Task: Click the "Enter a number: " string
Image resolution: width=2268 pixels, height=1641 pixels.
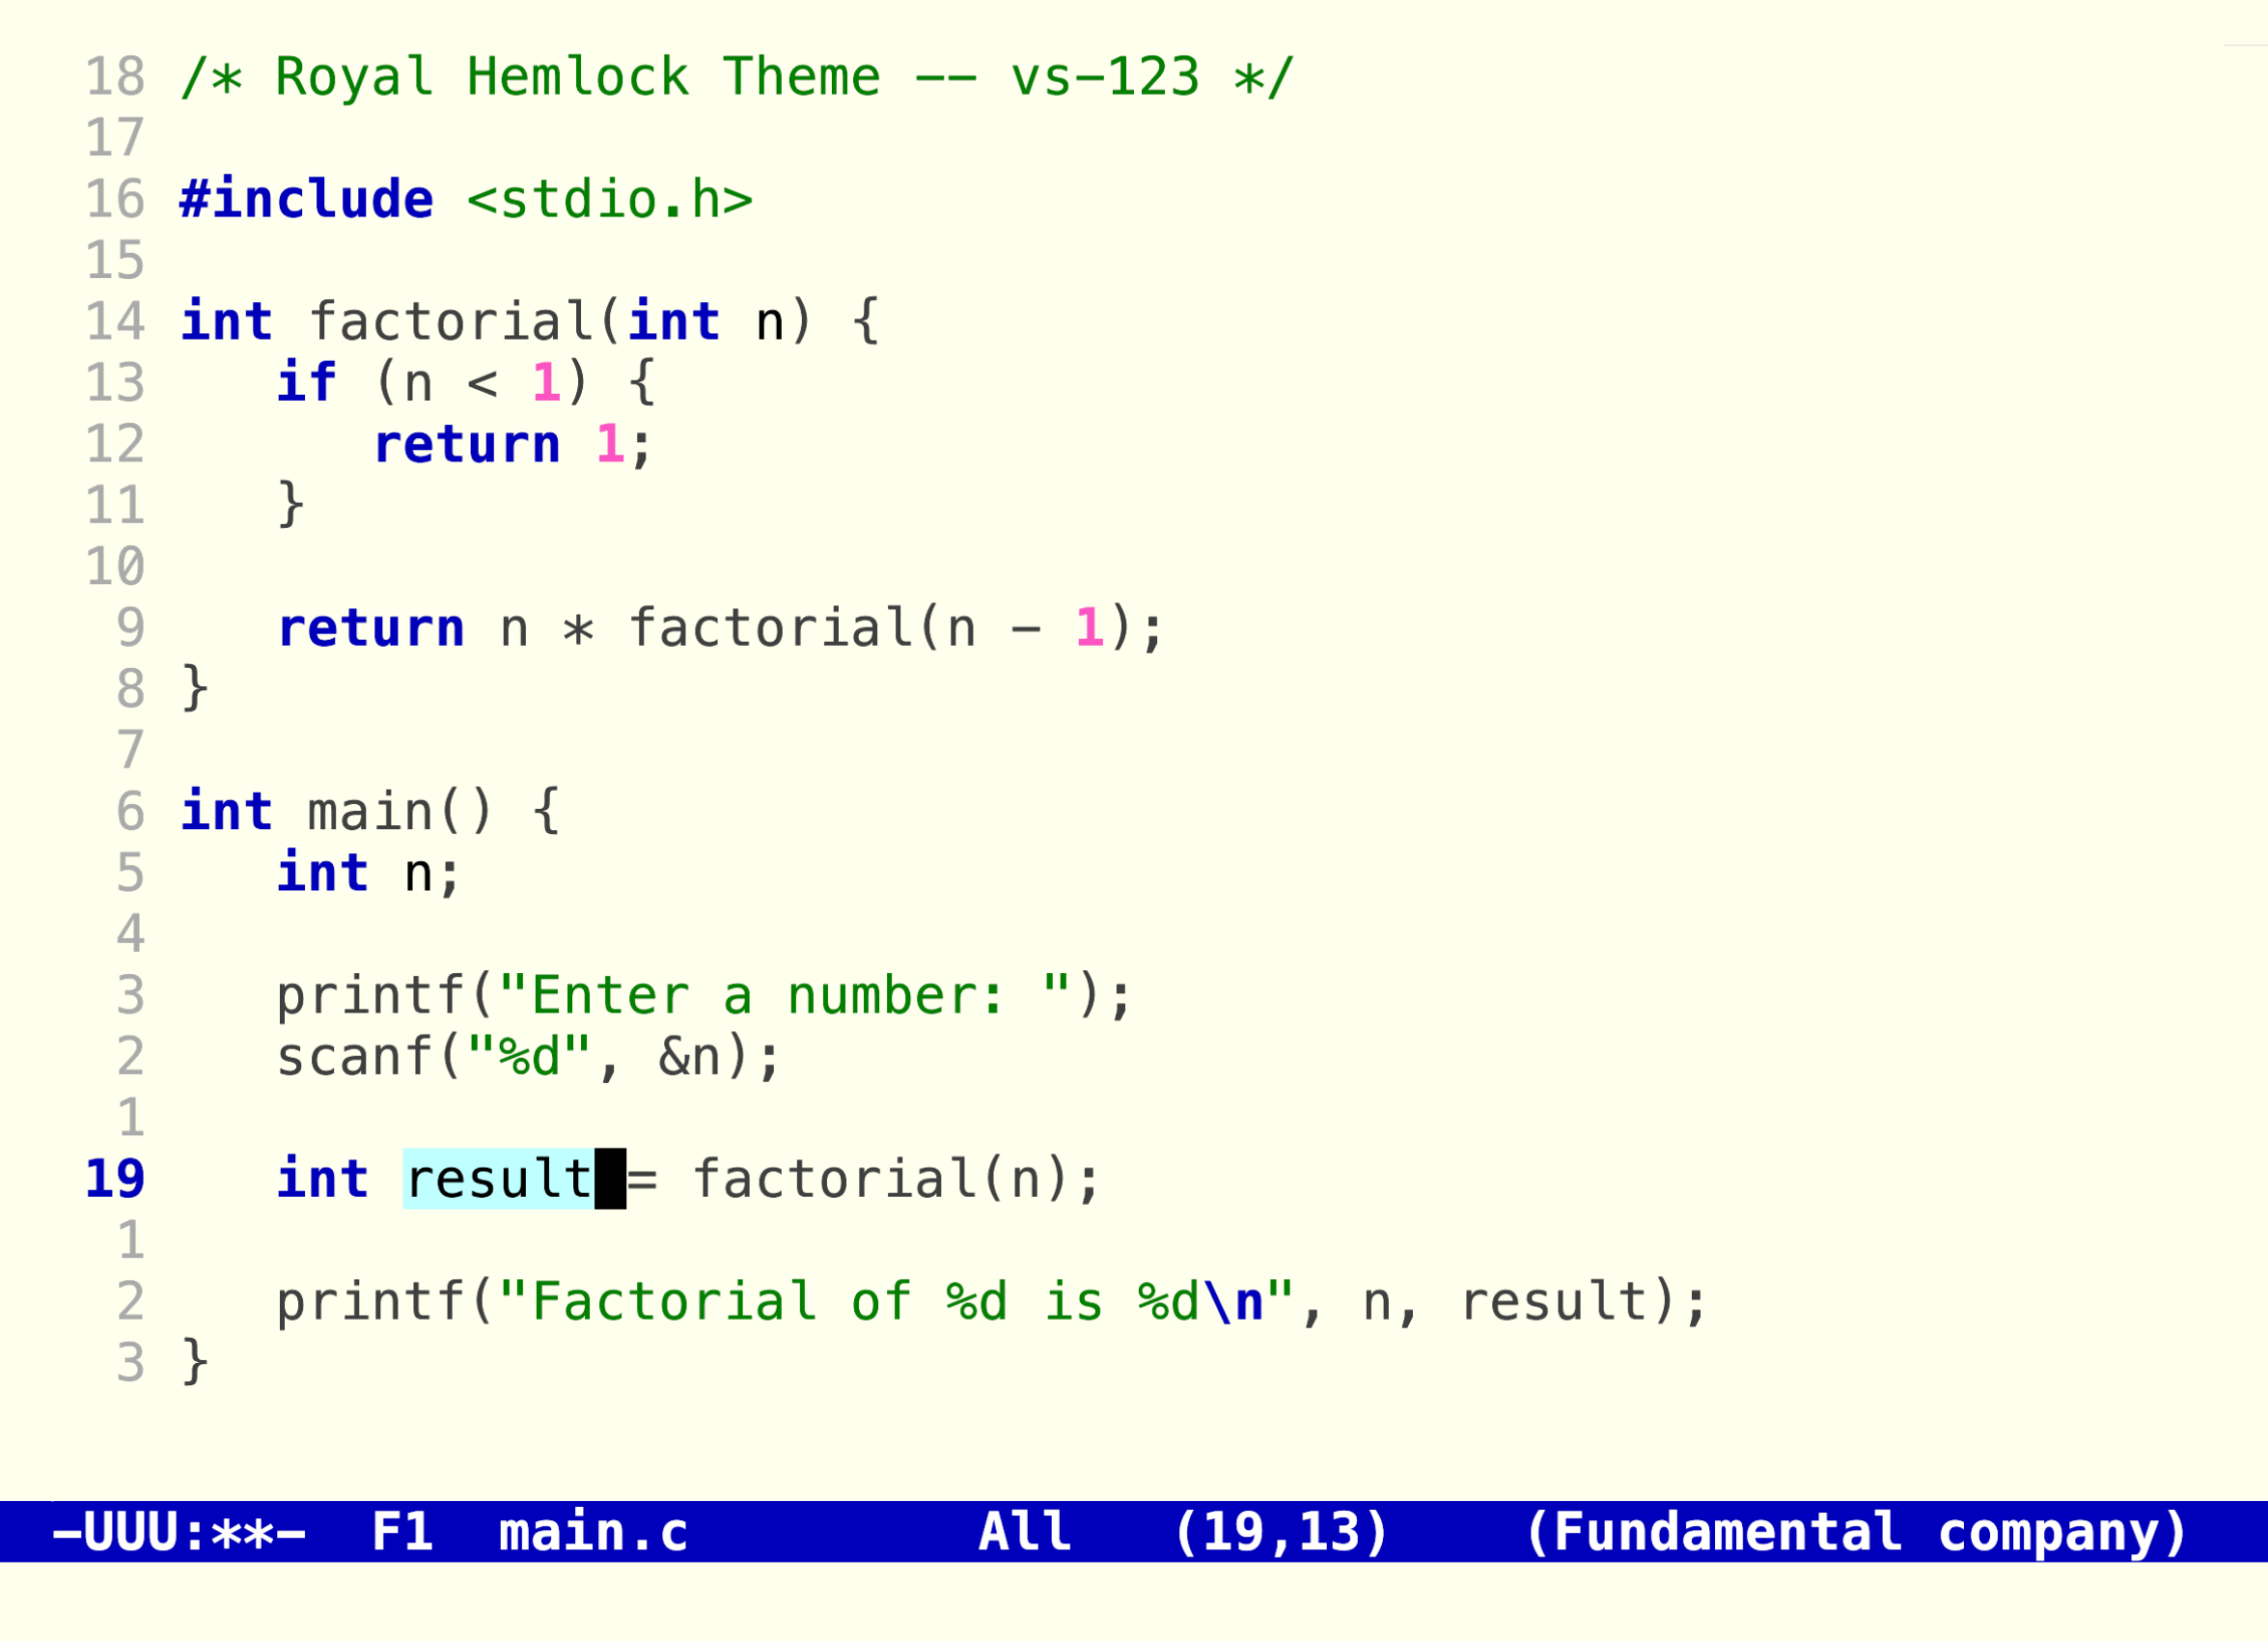Action: pyautogui.click(x=784, y=995)
